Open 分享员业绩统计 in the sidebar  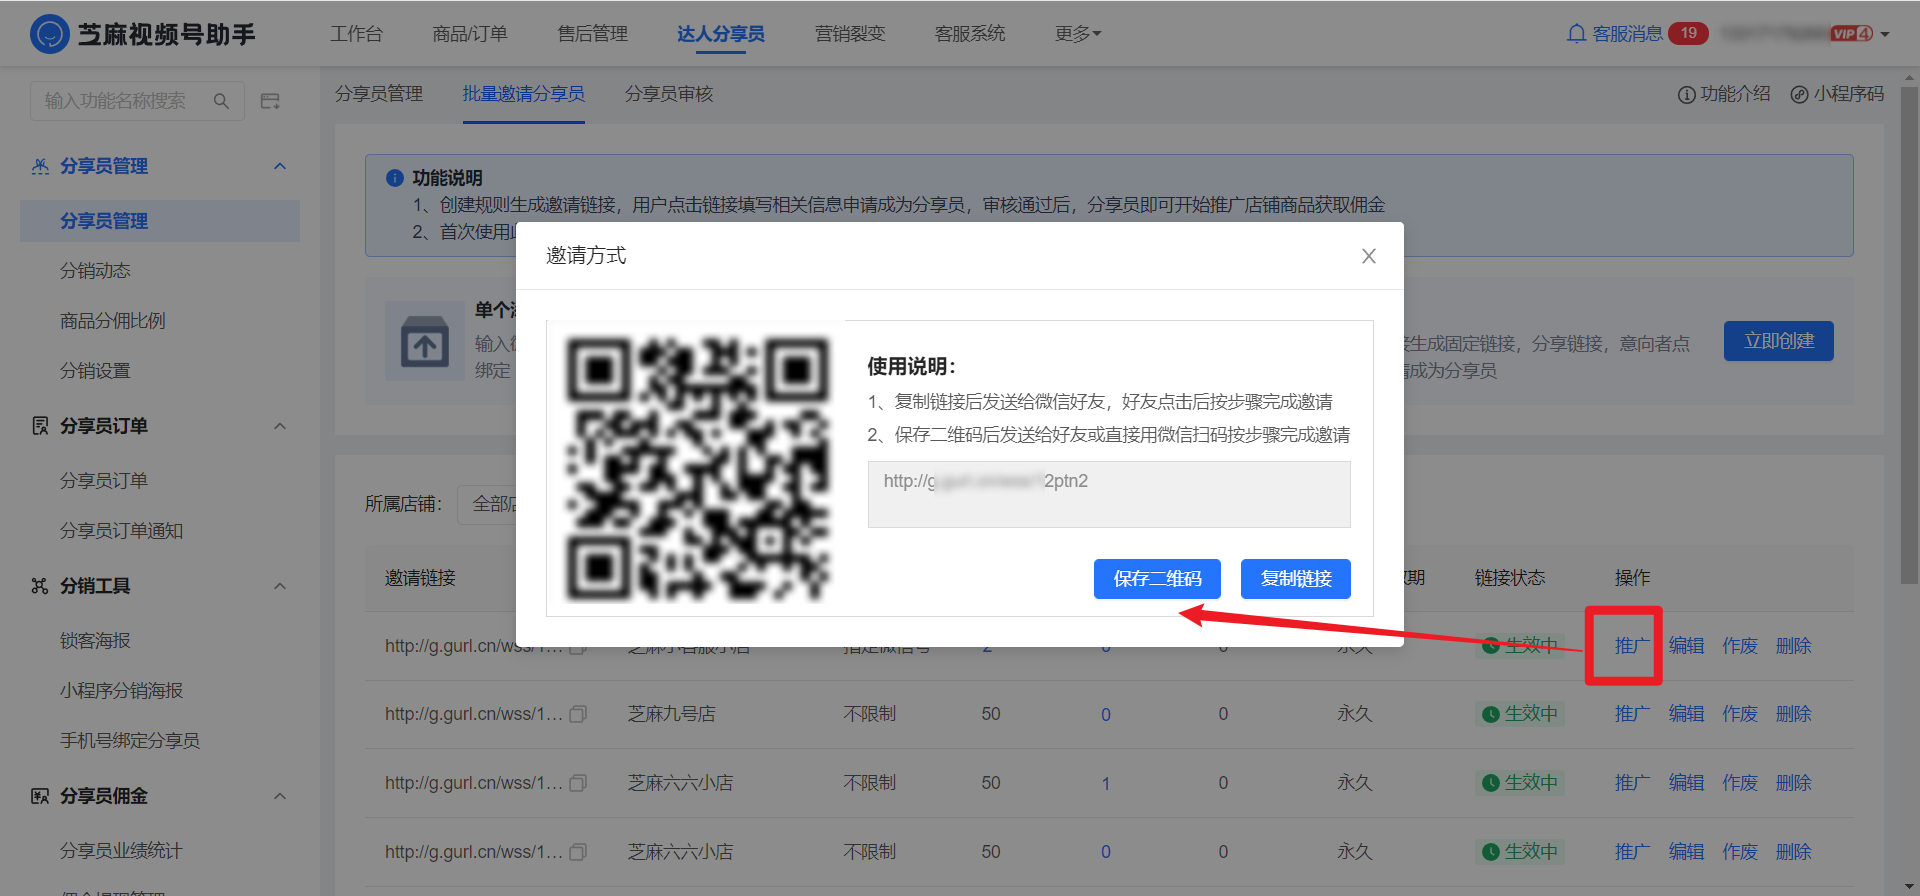[x=121, y=851]
